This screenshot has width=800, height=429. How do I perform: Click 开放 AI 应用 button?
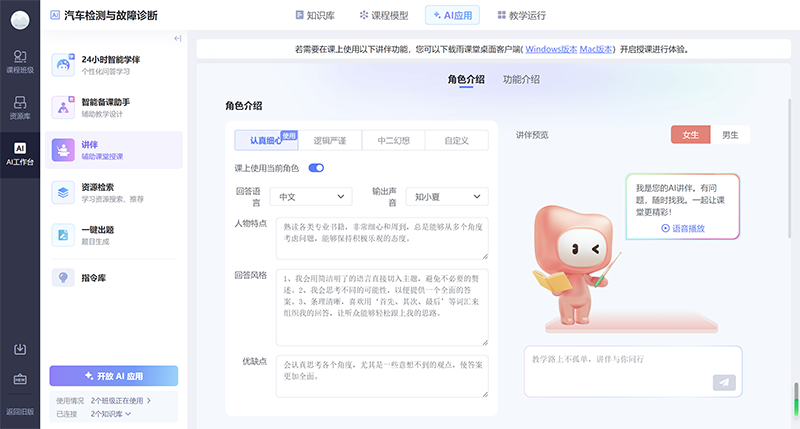coord(114,376)
